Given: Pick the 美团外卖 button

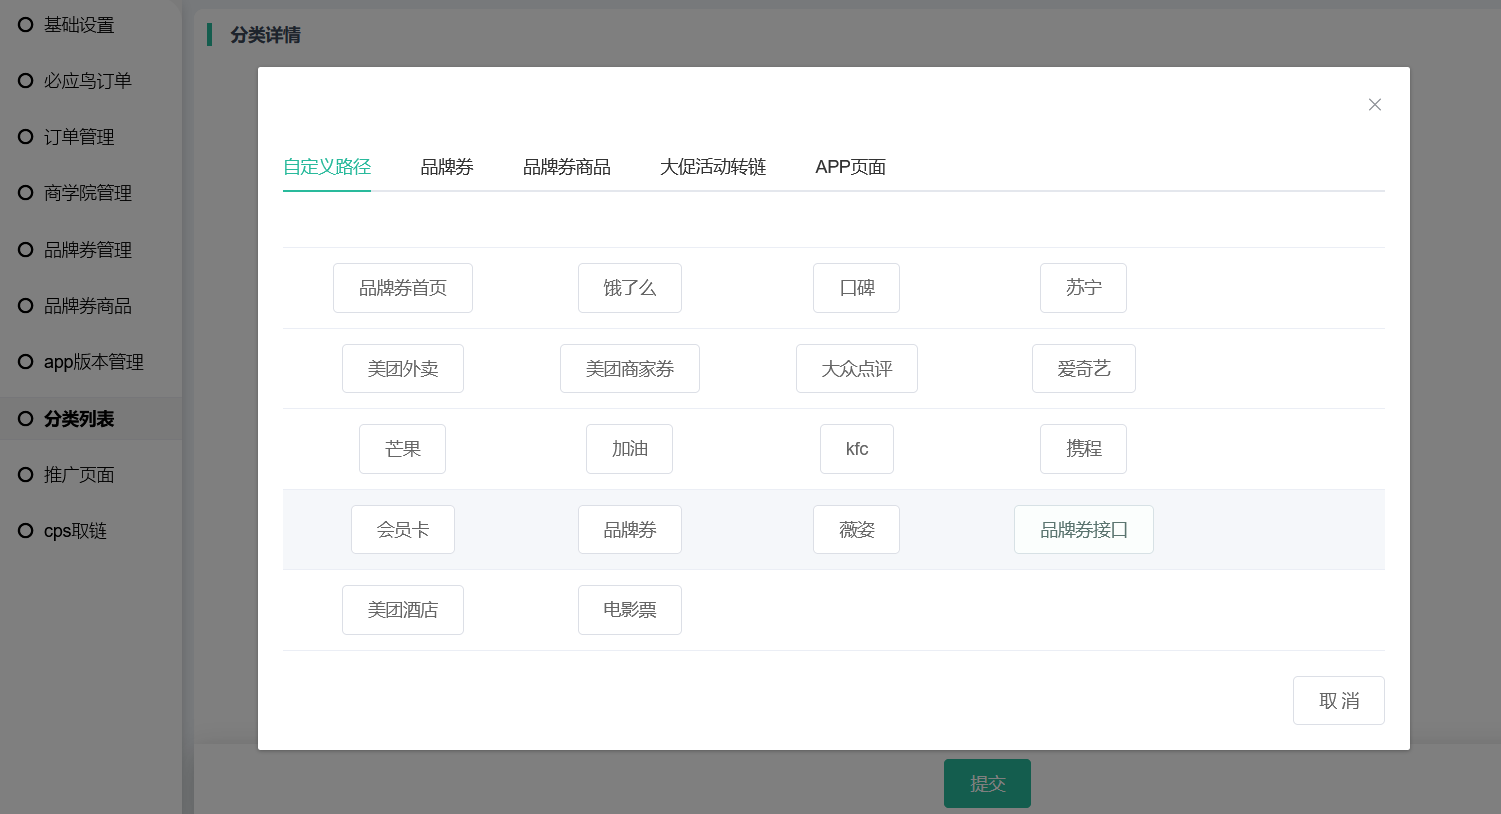Looking at the screenshot, I should (403, 369).
